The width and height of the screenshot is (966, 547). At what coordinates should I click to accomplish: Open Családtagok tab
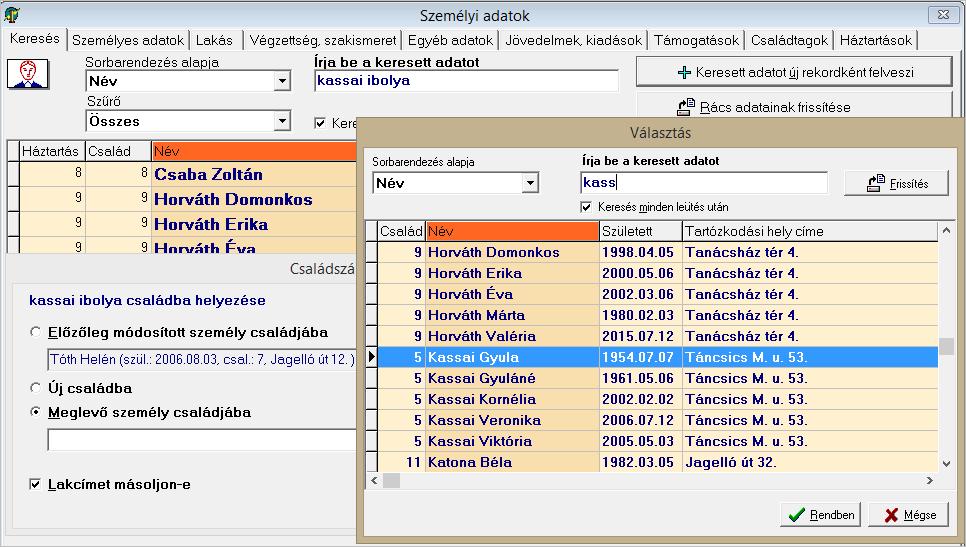tap(789, 41)
